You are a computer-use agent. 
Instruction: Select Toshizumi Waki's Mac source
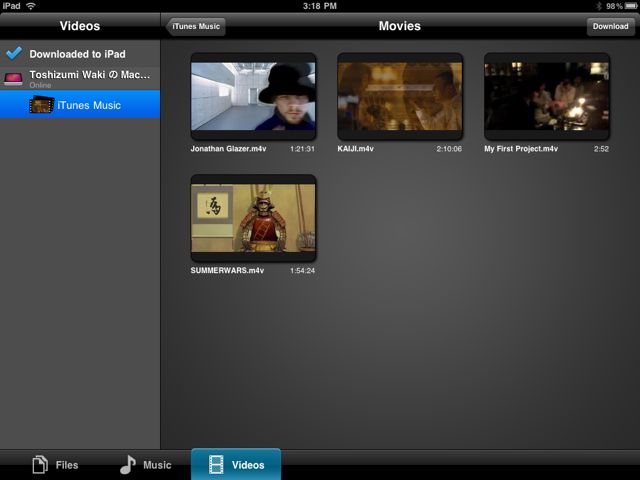coord(80,79)
